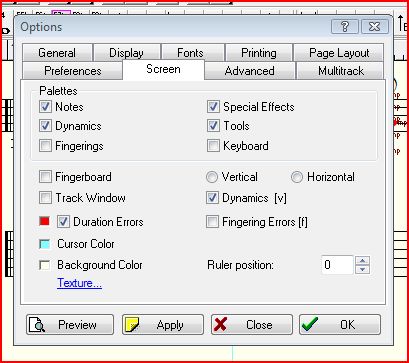409x363 pixels.
Task: Enable the Fingerings palette checkbox
Action: [x=45, y=146]
